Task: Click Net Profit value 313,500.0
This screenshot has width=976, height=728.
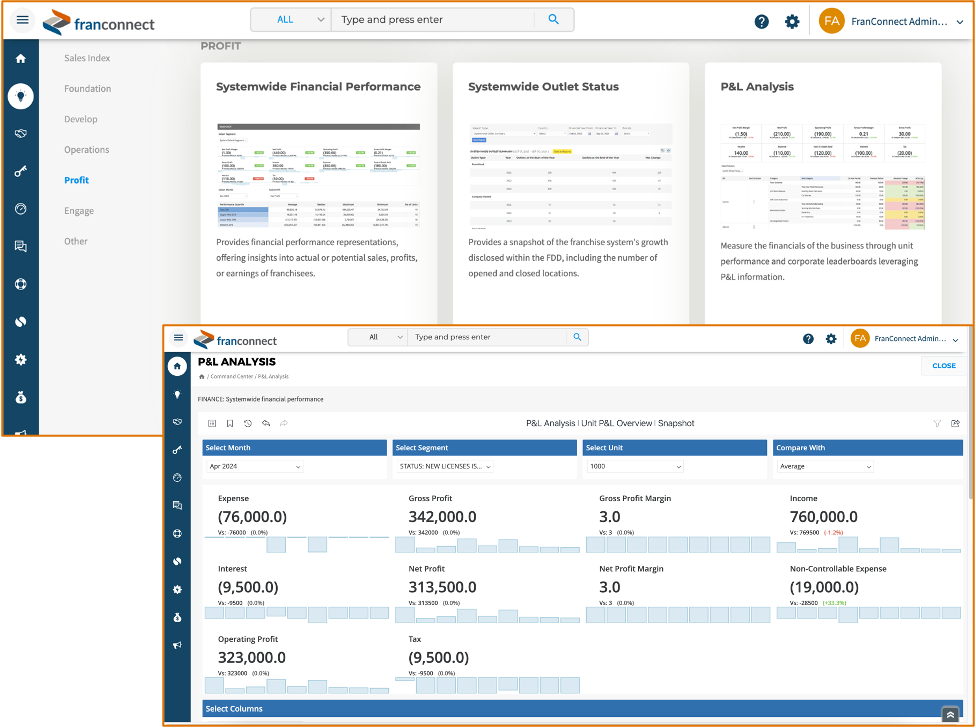Action: tap(443, 587)
